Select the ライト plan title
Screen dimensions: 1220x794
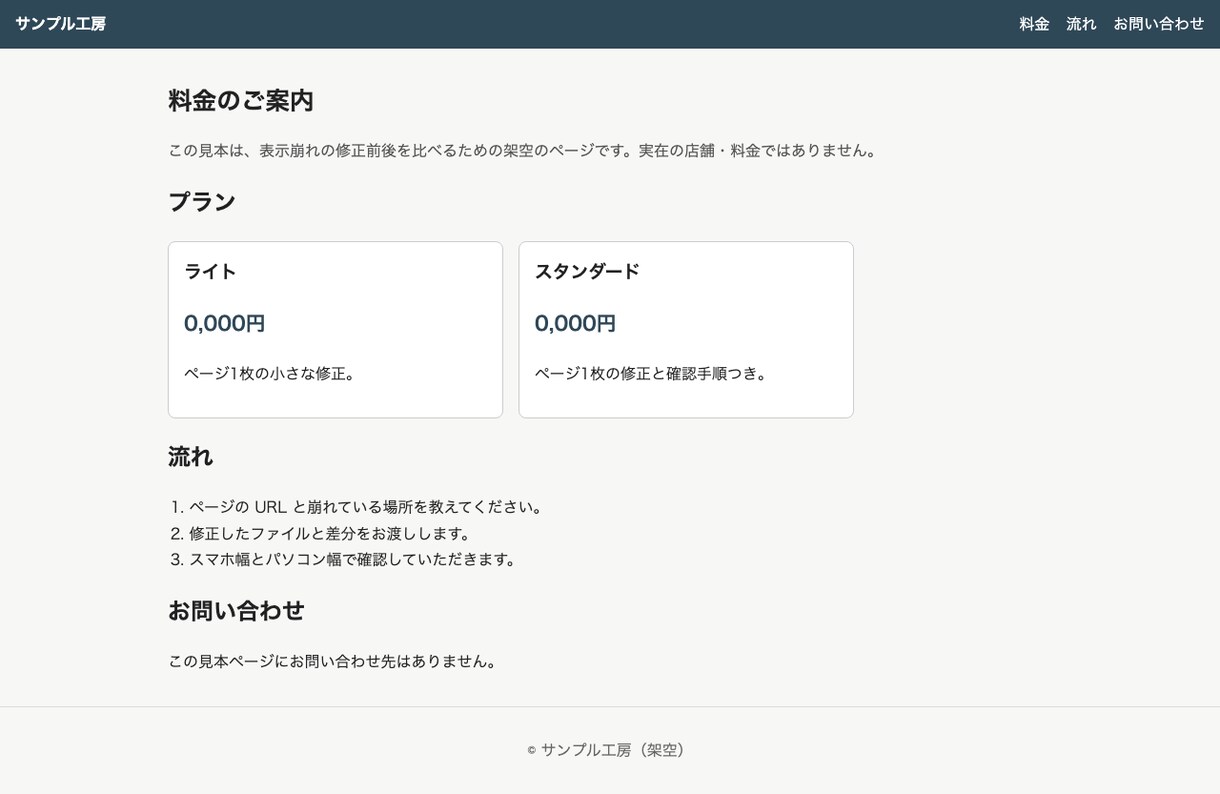click(x=210, y=271)
